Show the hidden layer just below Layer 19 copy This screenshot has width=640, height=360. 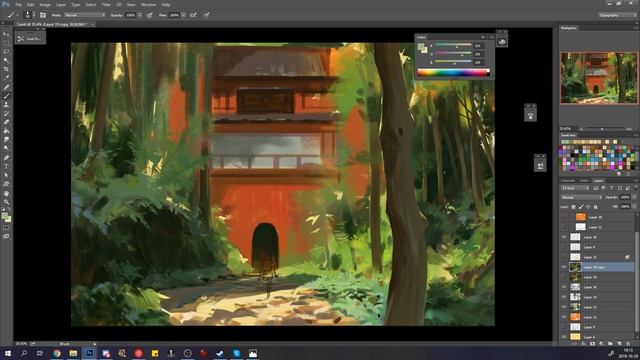pyautogui.click(x=564, y=277)
